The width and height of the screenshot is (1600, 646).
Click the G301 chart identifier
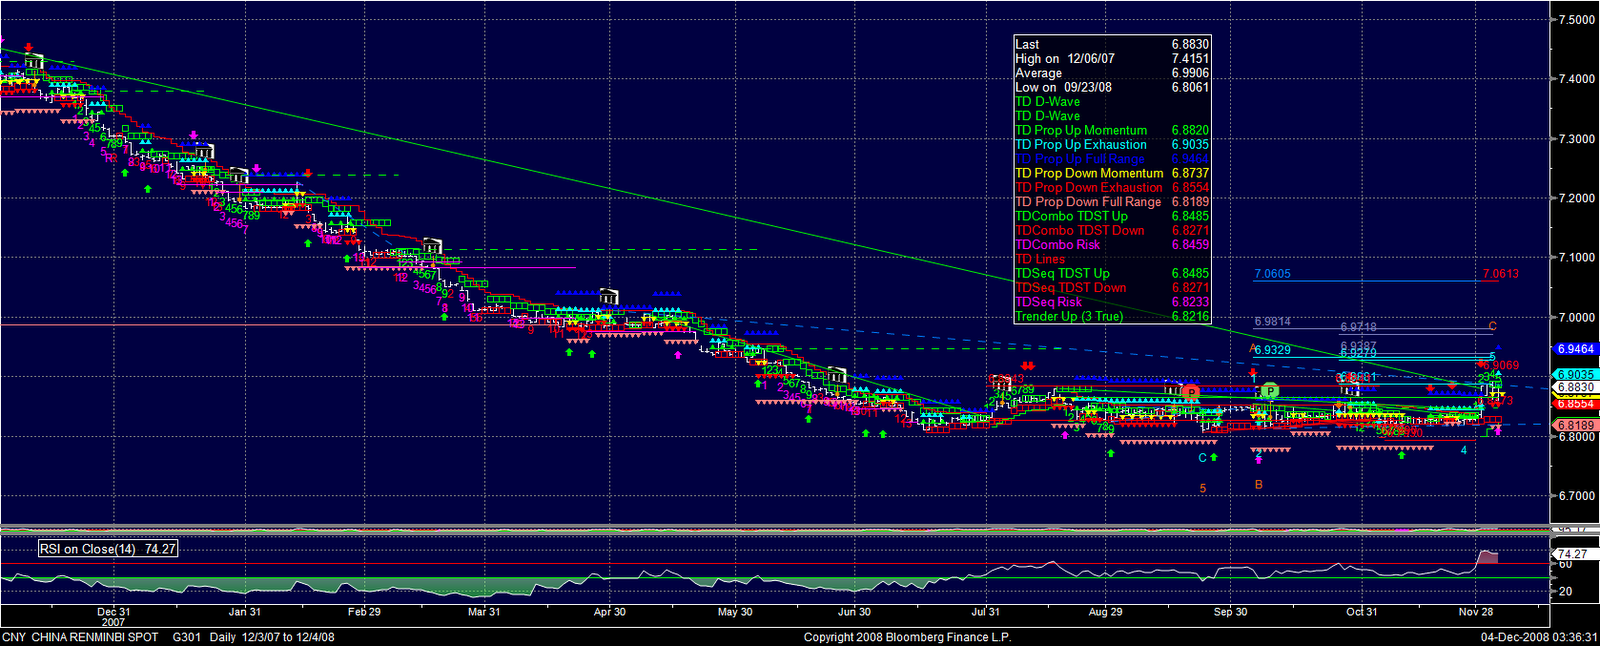tap(187, 637)
